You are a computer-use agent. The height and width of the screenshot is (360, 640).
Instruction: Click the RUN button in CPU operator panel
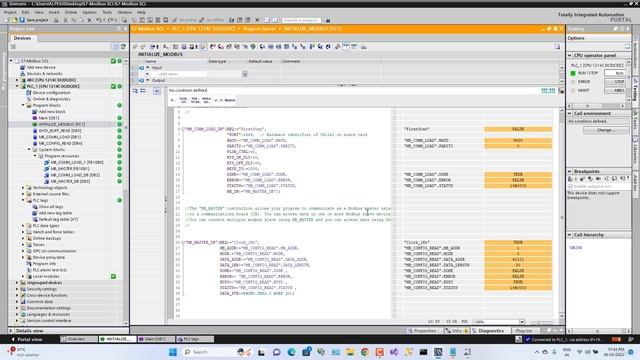[615, 73]
